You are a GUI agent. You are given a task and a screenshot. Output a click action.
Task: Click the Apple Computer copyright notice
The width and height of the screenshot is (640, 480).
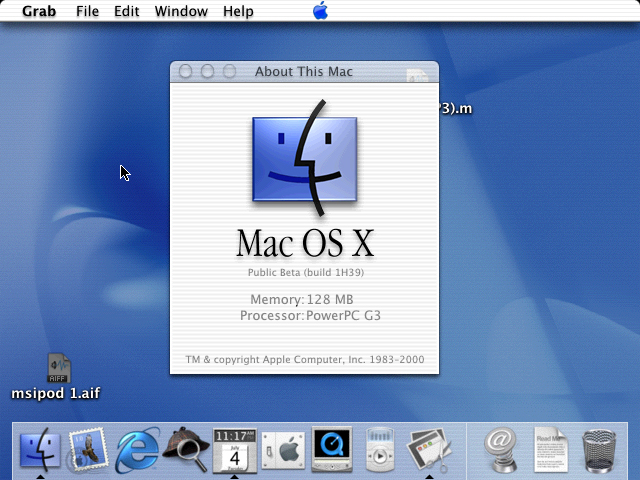(x=305, y=360)
